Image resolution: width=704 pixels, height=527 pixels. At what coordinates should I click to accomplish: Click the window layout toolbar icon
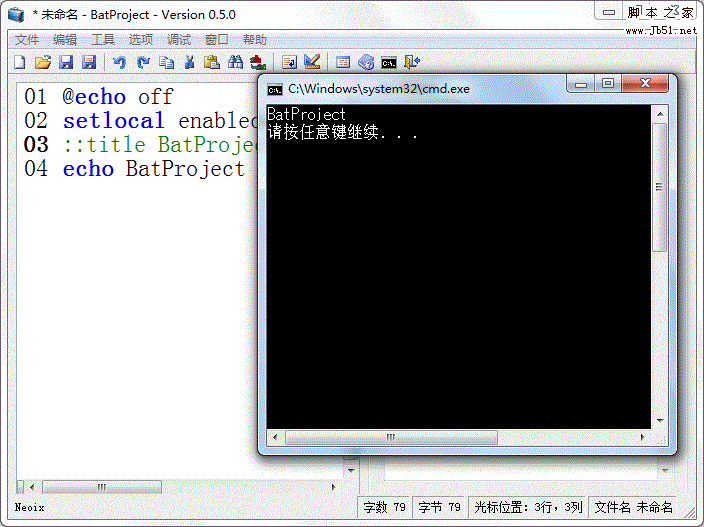point(343,62)
